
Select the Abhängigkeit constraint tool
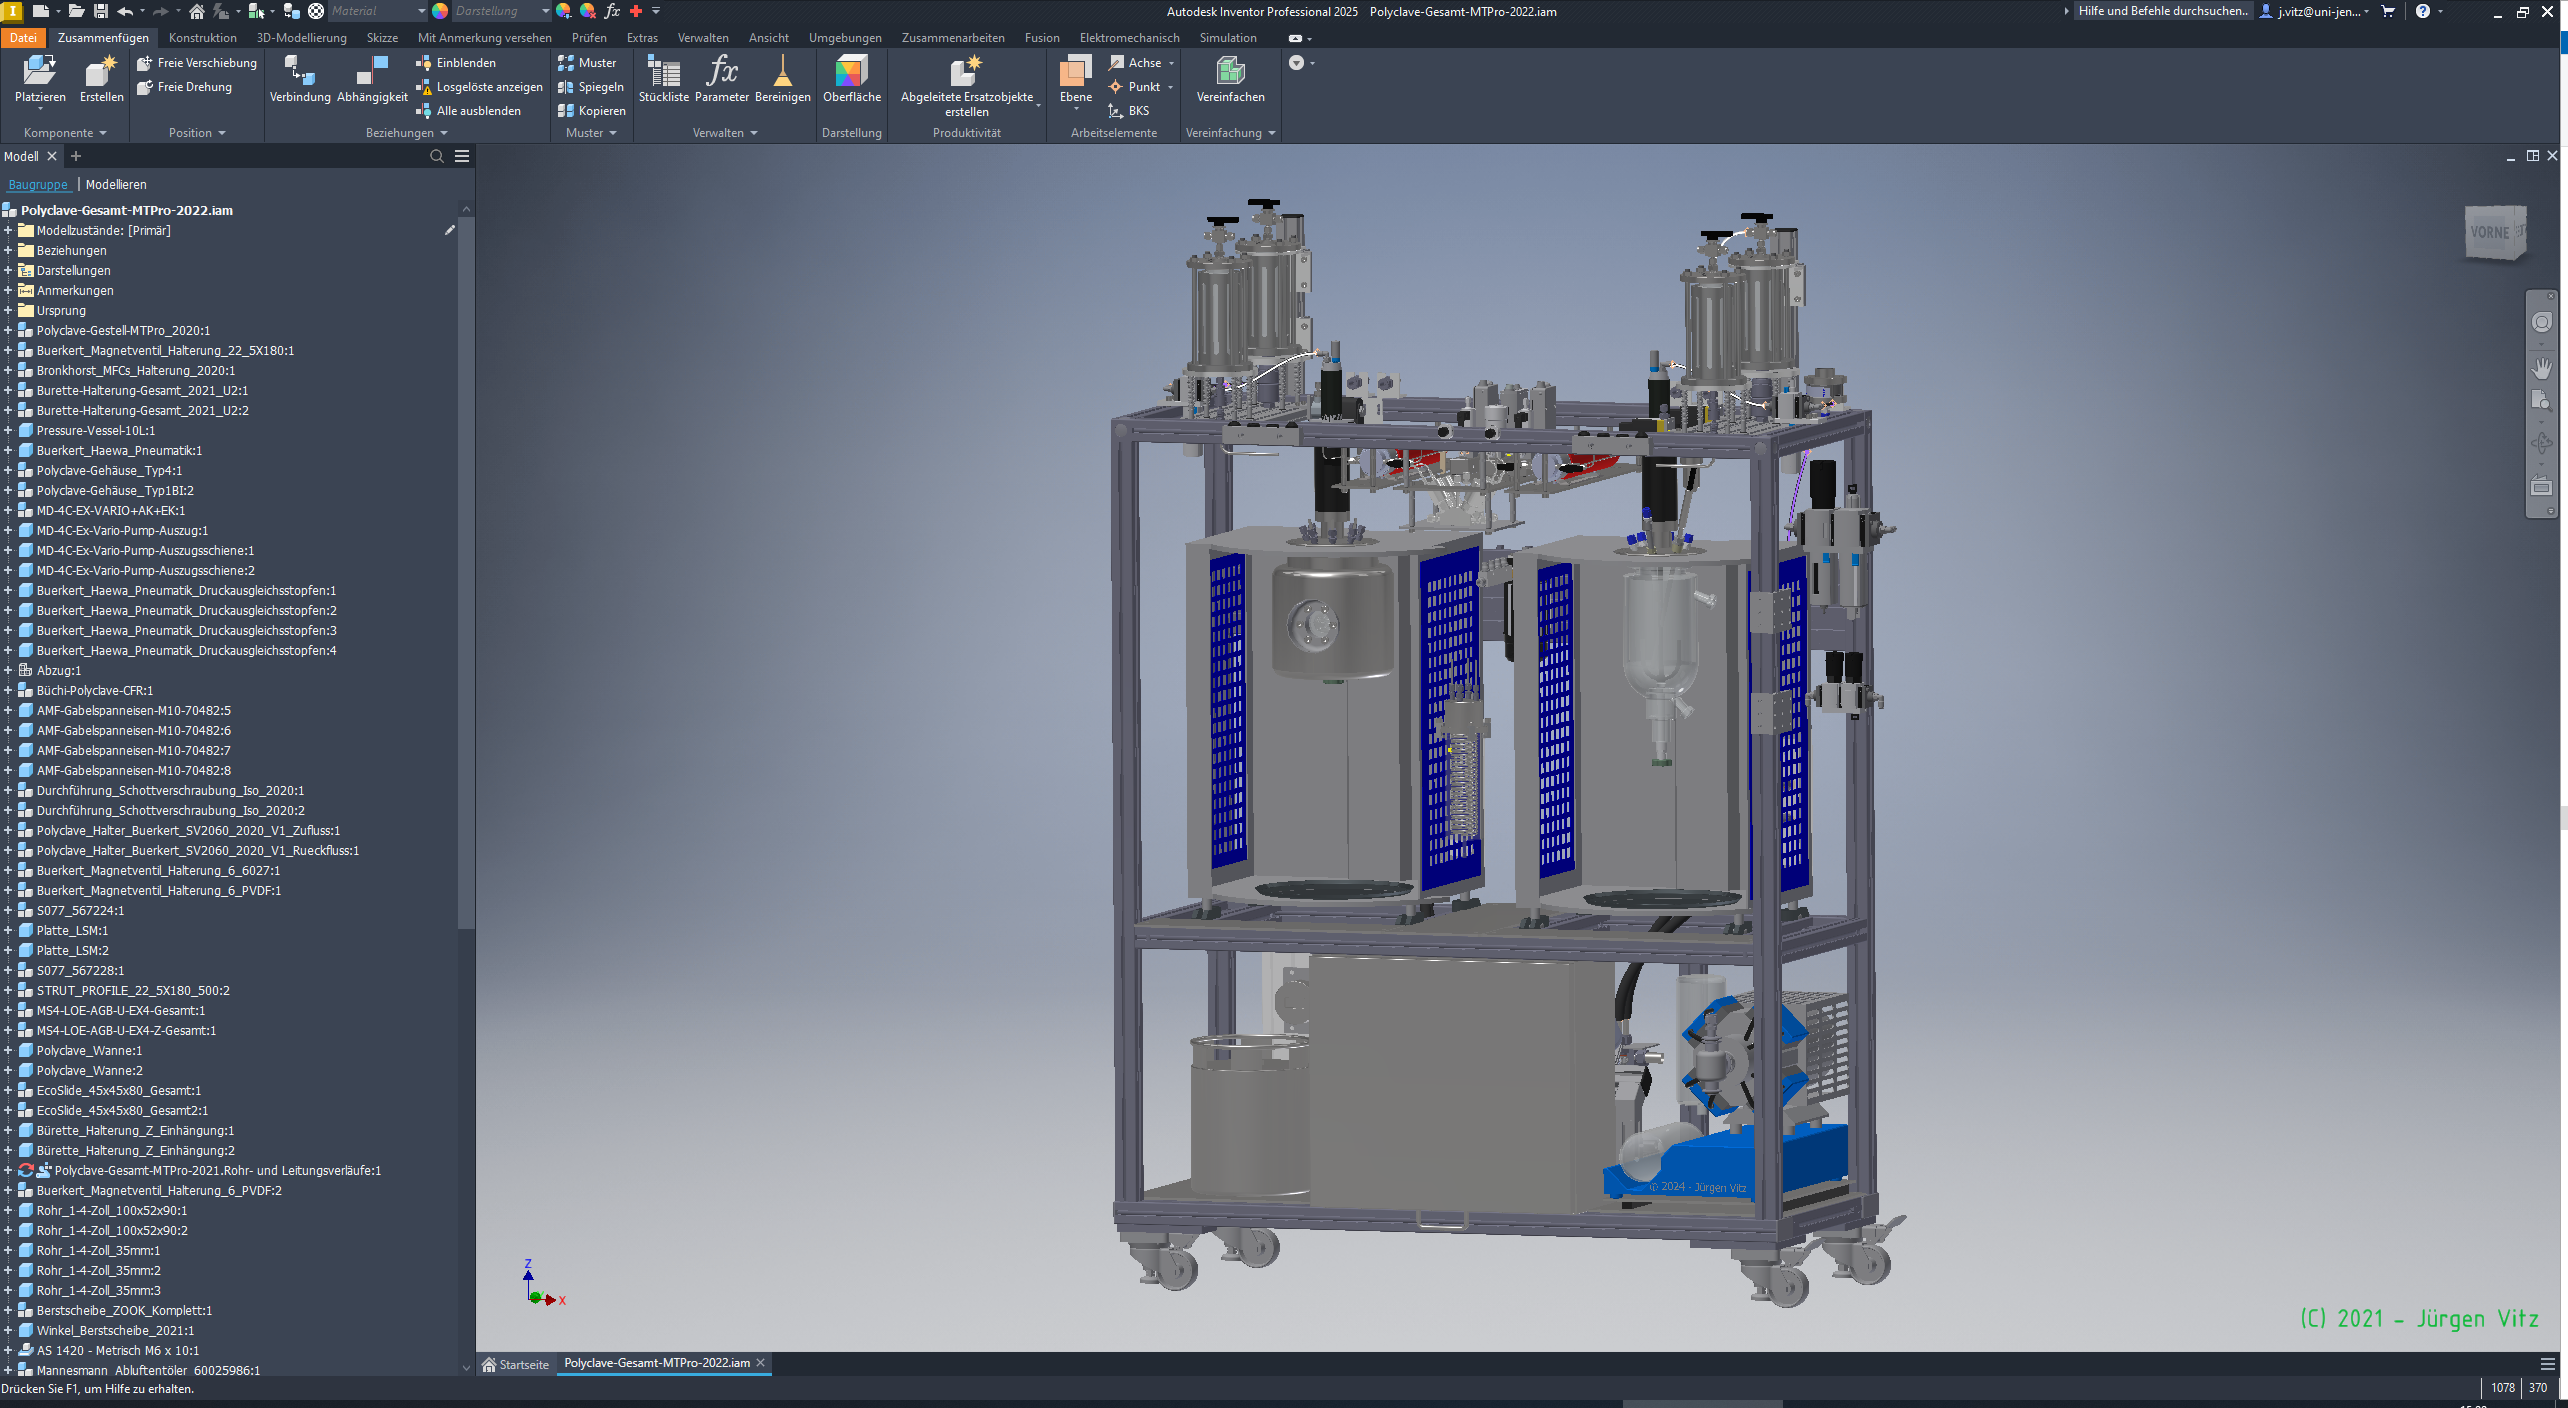(372, 72)
